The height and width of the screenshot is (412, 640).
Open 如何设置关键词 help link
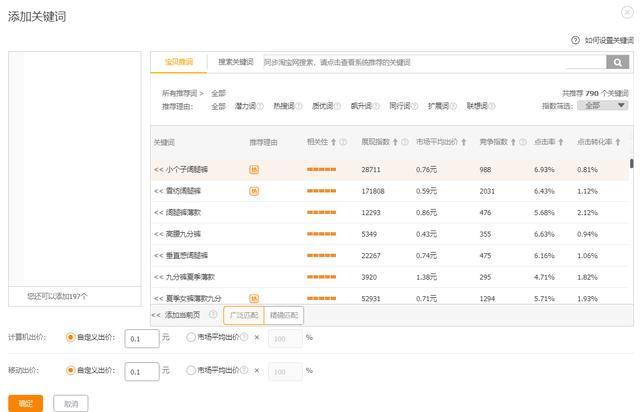[609, 40]
